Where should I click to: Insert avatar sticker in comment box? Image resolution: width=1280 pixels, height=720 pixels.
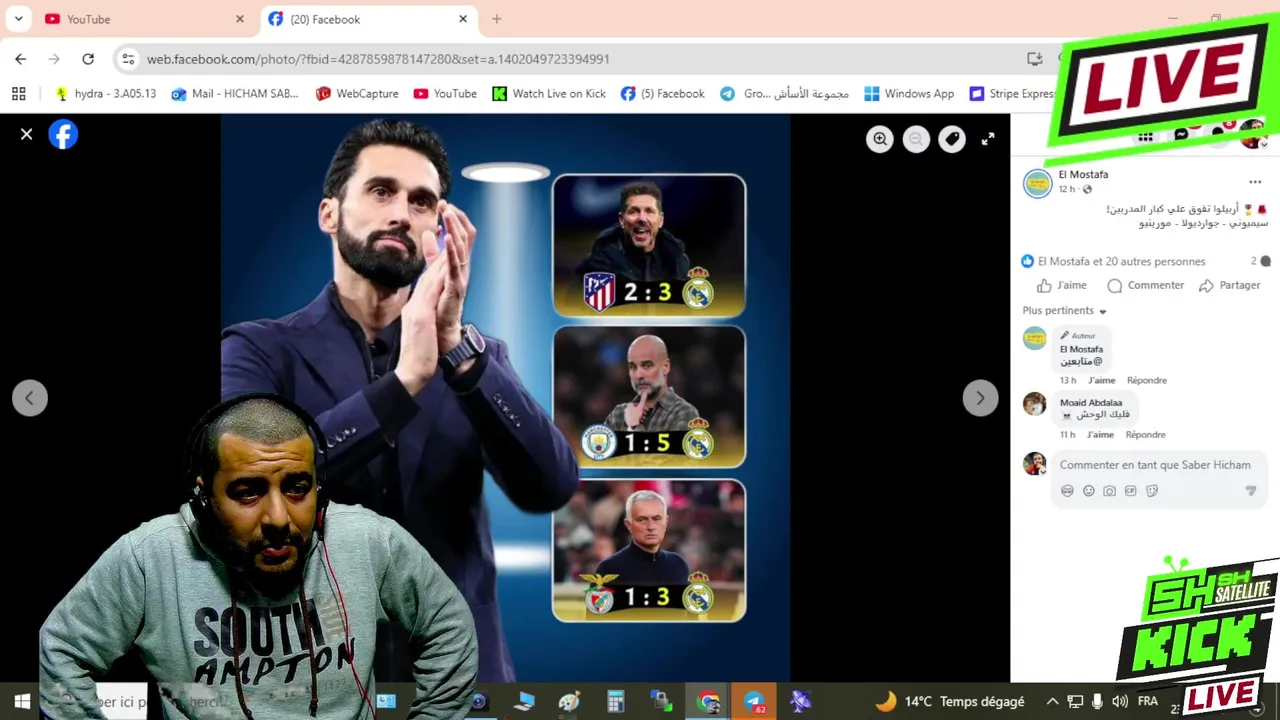pyautogui.click(x=1067, y=491)
